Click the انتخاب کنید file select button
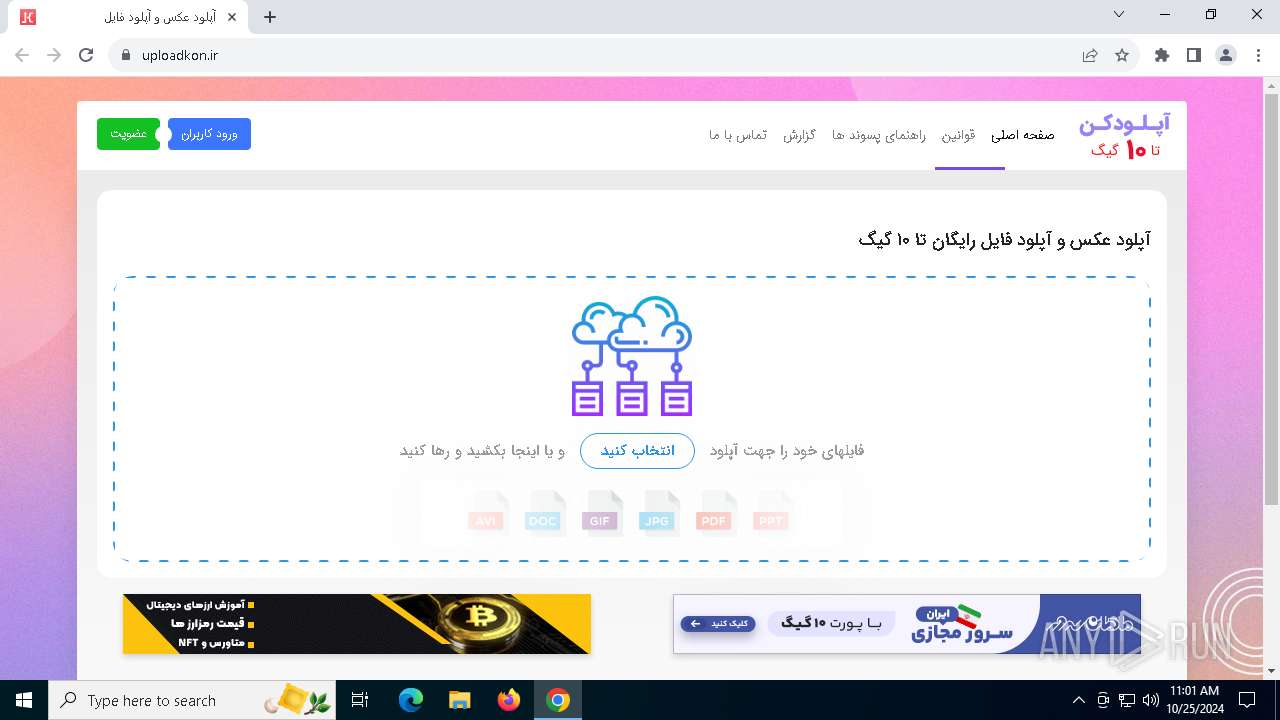This screenshot has width=1280, height=720. pyautogui.click(x=637, y=451)
